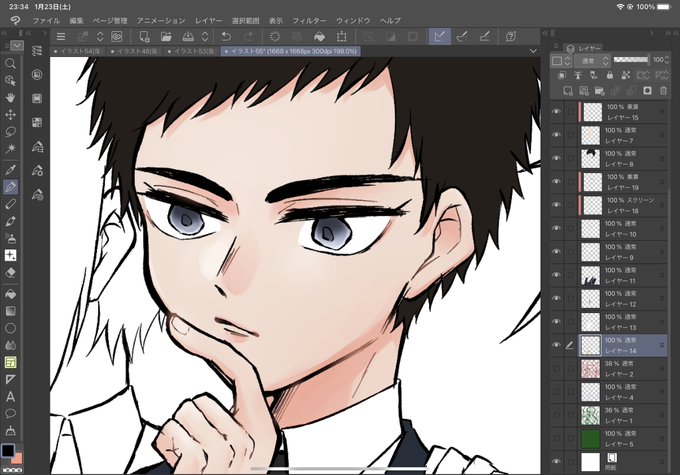Open the blending mode dropdown (通常)
Viewport: 680px width, 475px height.
[592, 61]
